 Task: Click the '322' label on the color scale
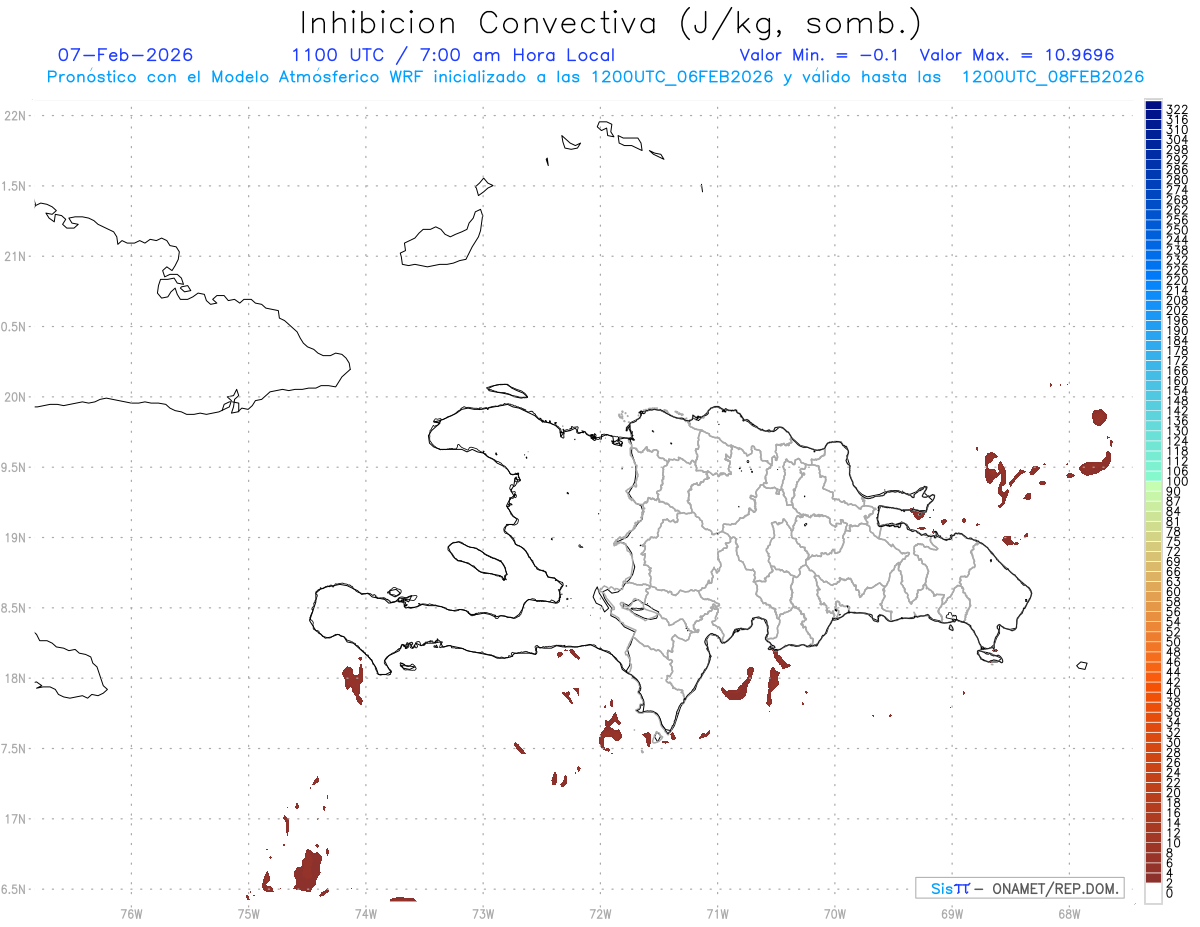tap(1177, 109)
